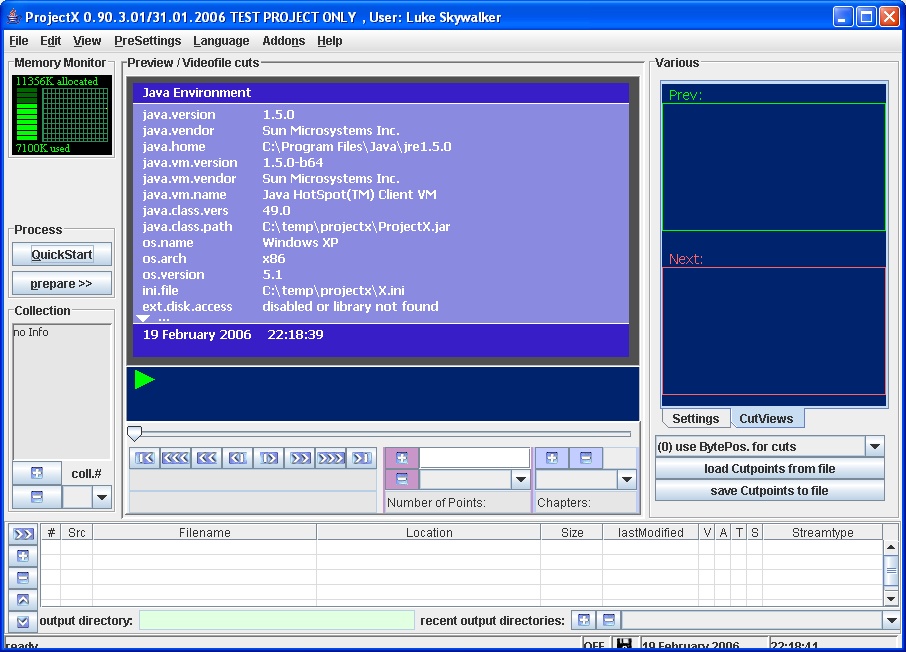The width and height of the screenshot is (906, 652).
Task: Click the double-arrow button beside file table
Action: click(23, 534)
